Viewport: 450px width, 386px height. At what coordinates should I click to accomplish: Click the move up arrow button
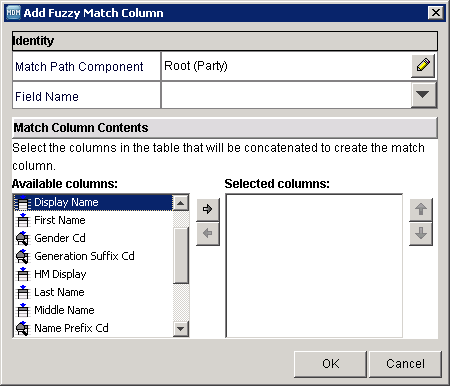pos(421,209)
